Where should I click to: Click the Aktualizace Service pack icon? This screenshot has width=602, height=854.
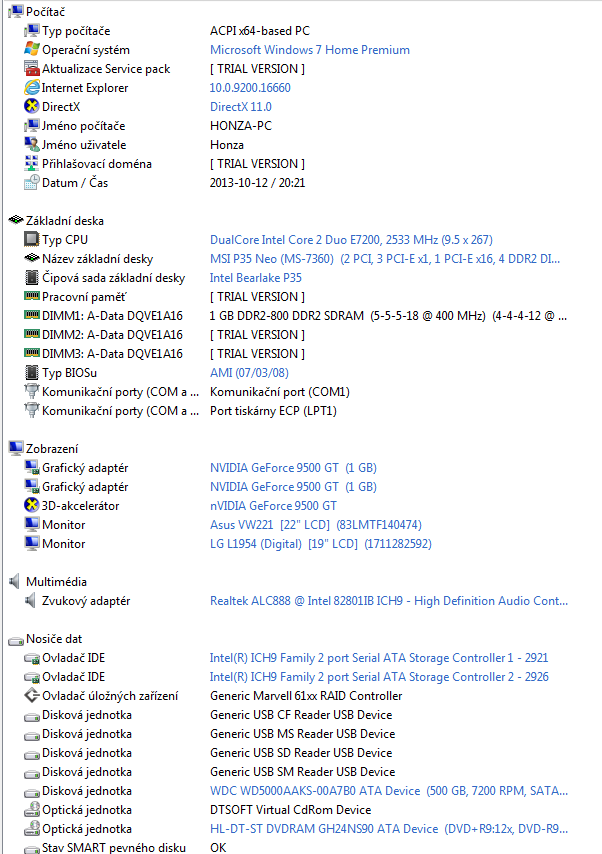pyautogui.click(x=32, y=68)
